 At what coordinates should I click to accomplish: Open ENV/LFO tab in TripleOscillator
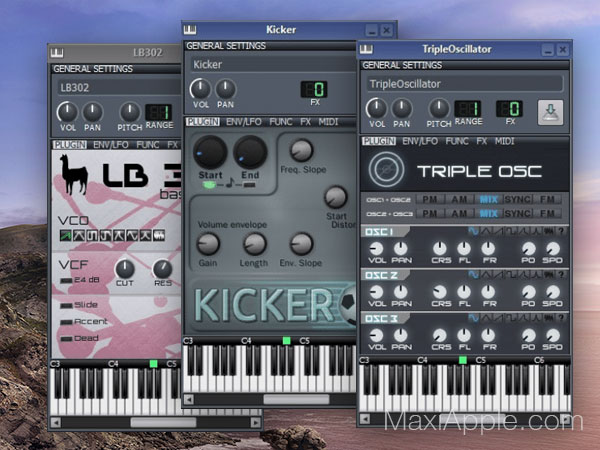pyautogui.click(x=420, y=141)
